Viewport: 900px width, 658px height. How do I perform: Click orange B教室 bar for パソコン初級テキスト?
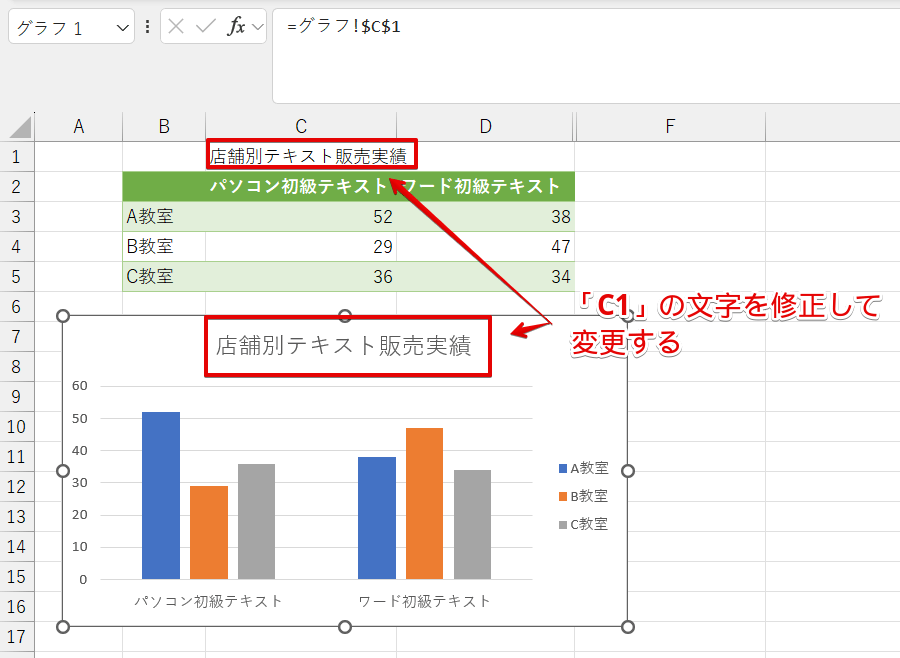click(209, 532)
